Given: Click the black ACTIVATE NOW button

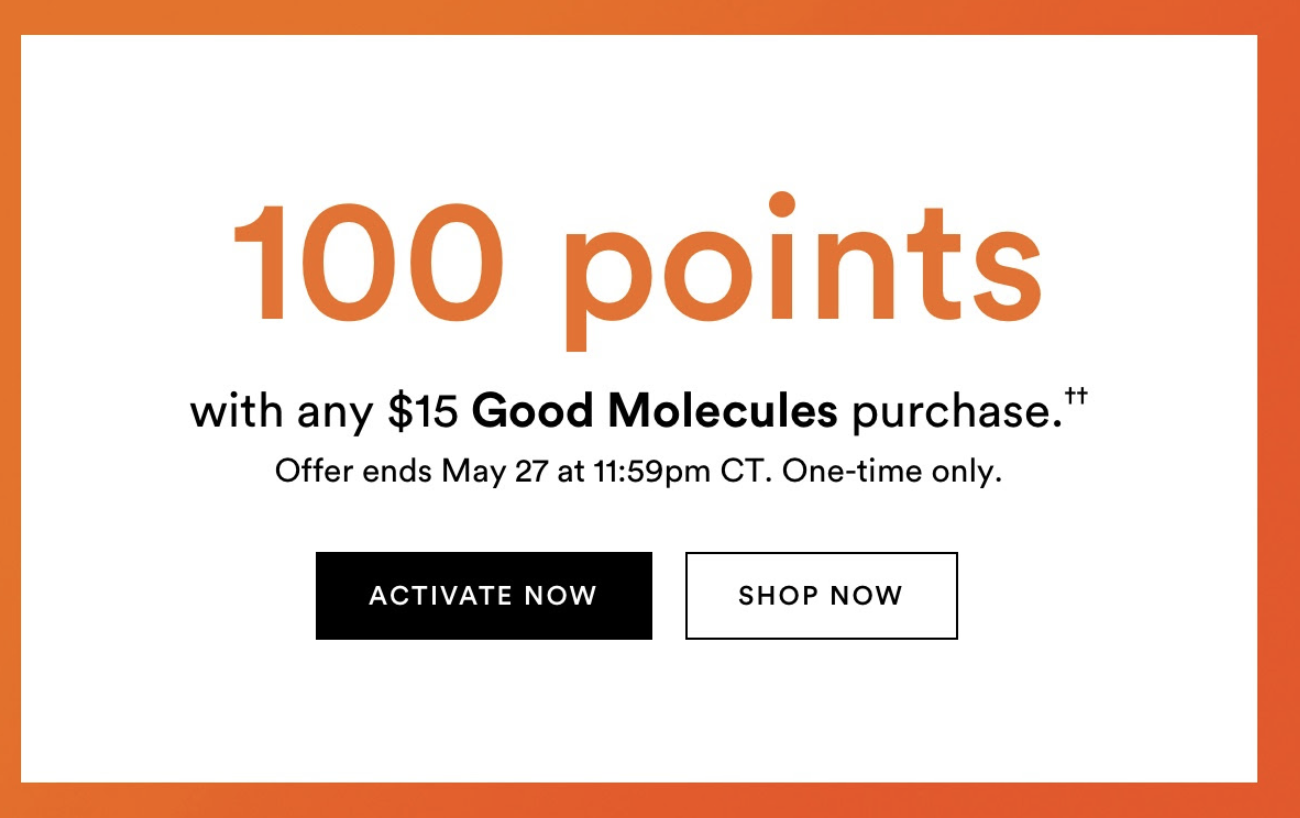Looking at the screenshot, I should click(x=483, y=596).
